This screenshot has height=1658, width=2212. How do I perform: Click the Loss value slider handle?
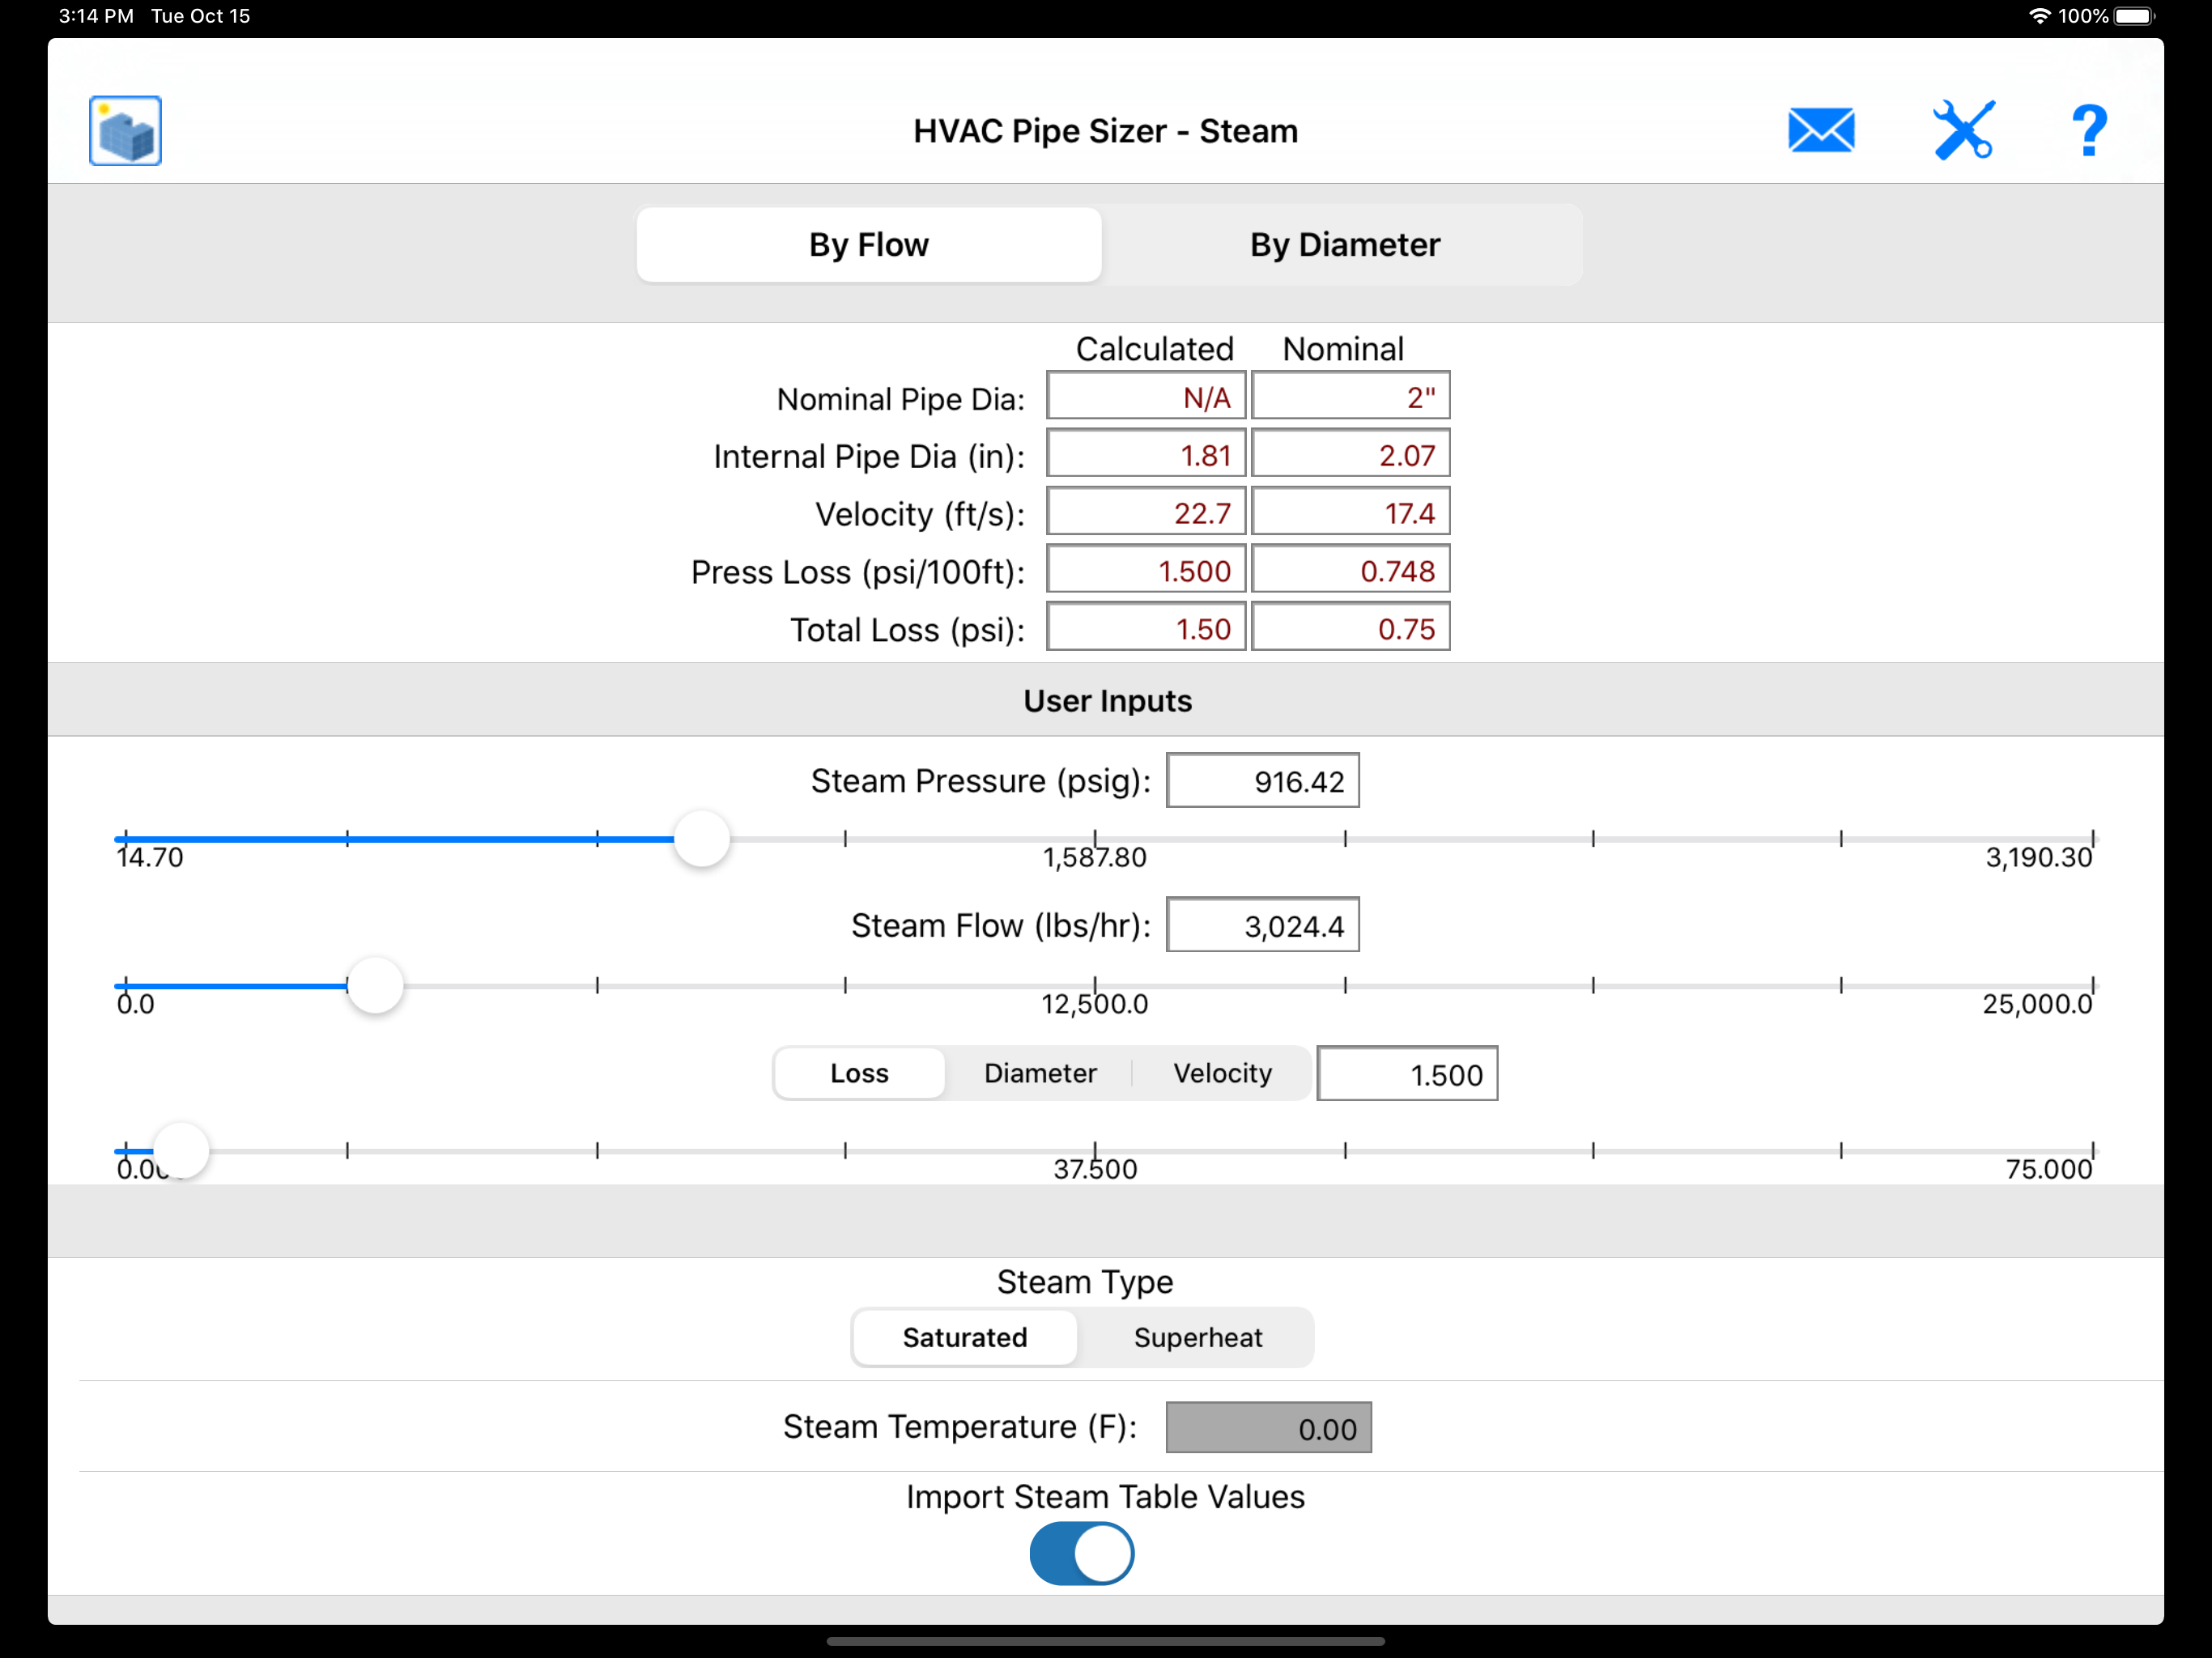pos(181,1151)
